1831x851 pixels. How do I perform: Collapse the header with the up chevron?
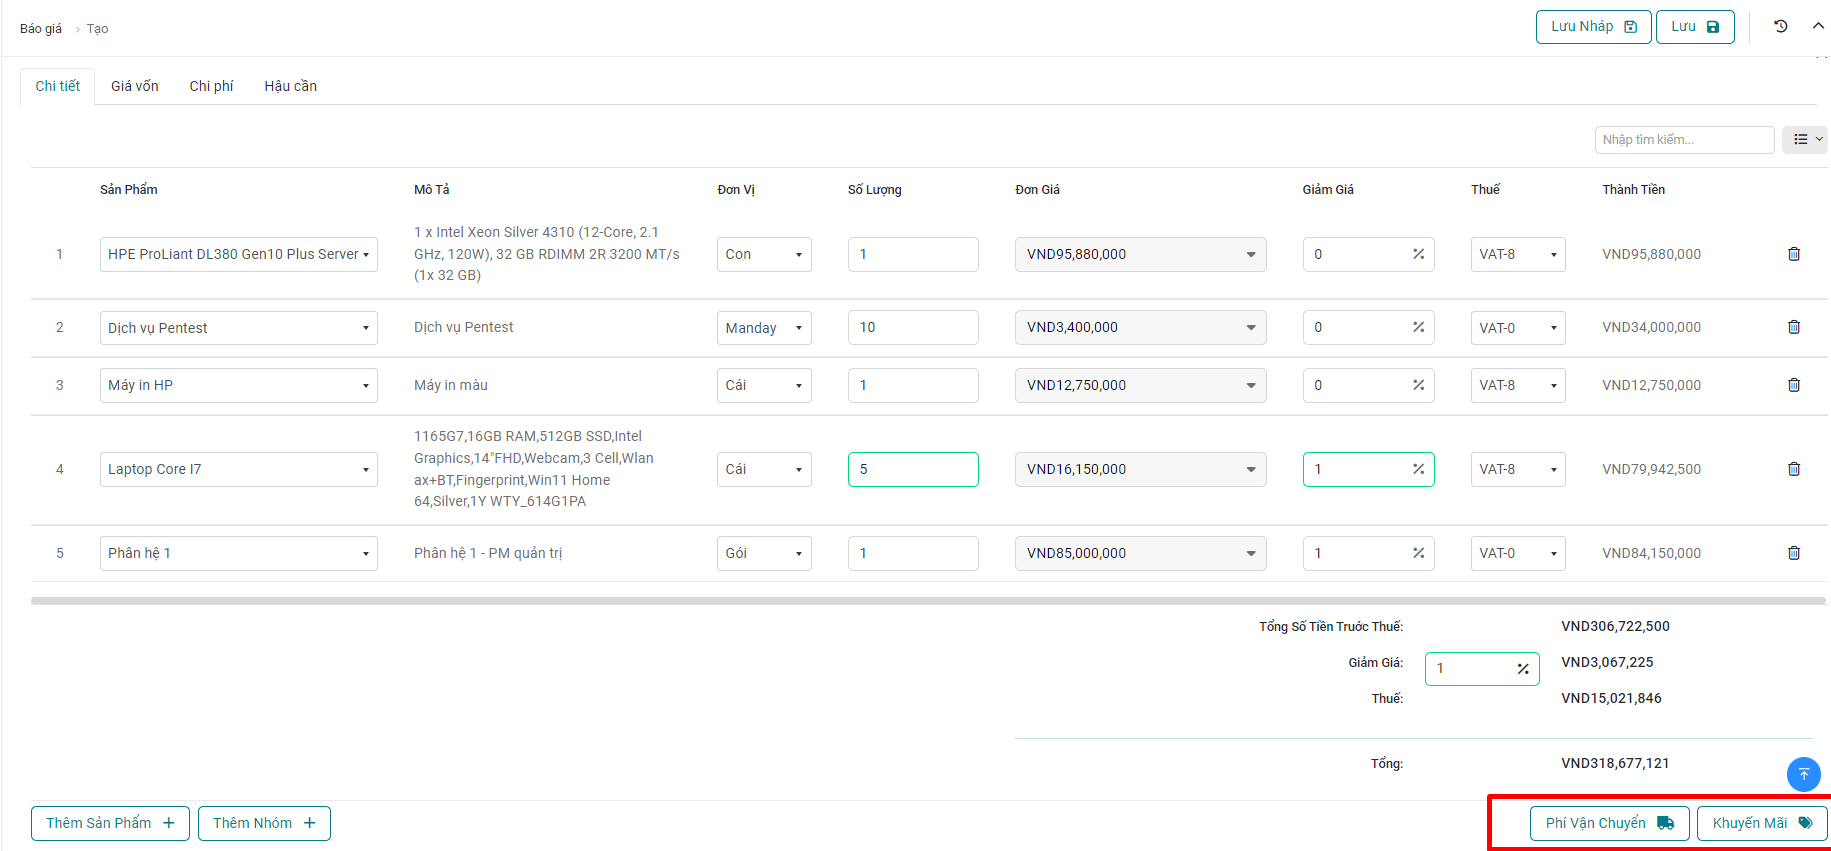pos(1817,27)
